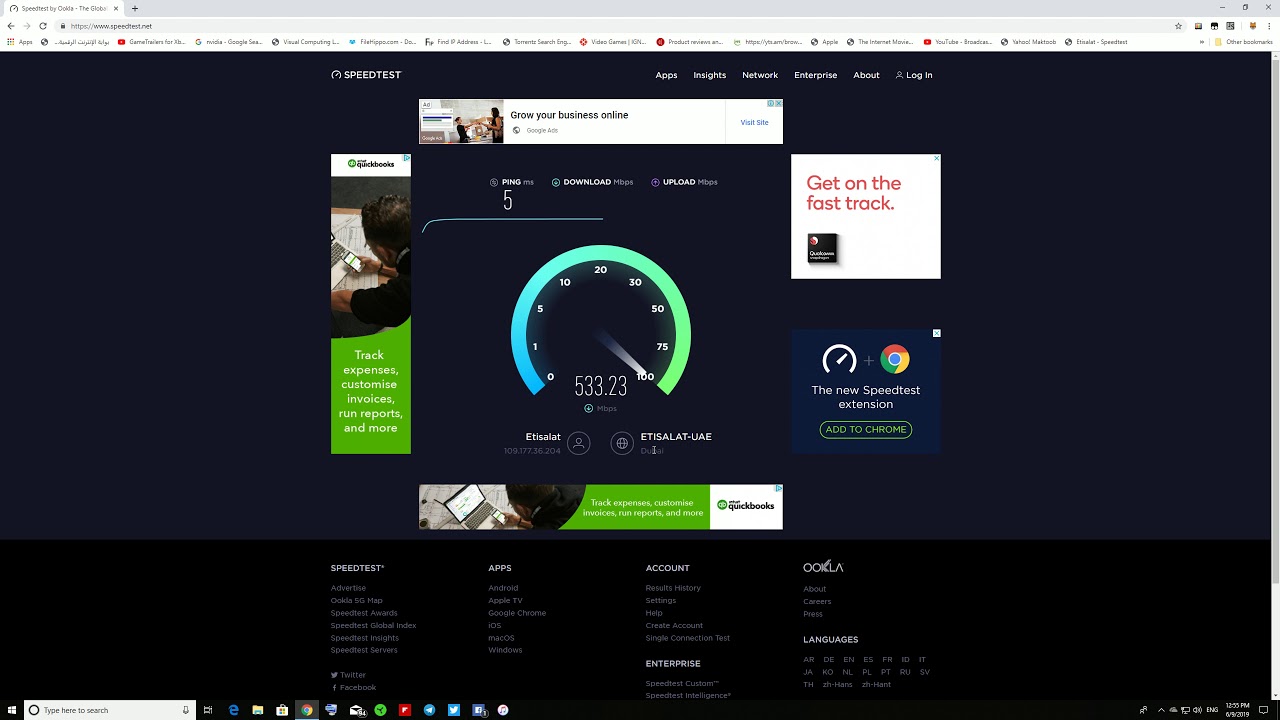Open the Enterprise menu item
Viewport: 1280px width, 720px height.
point(815,75)
